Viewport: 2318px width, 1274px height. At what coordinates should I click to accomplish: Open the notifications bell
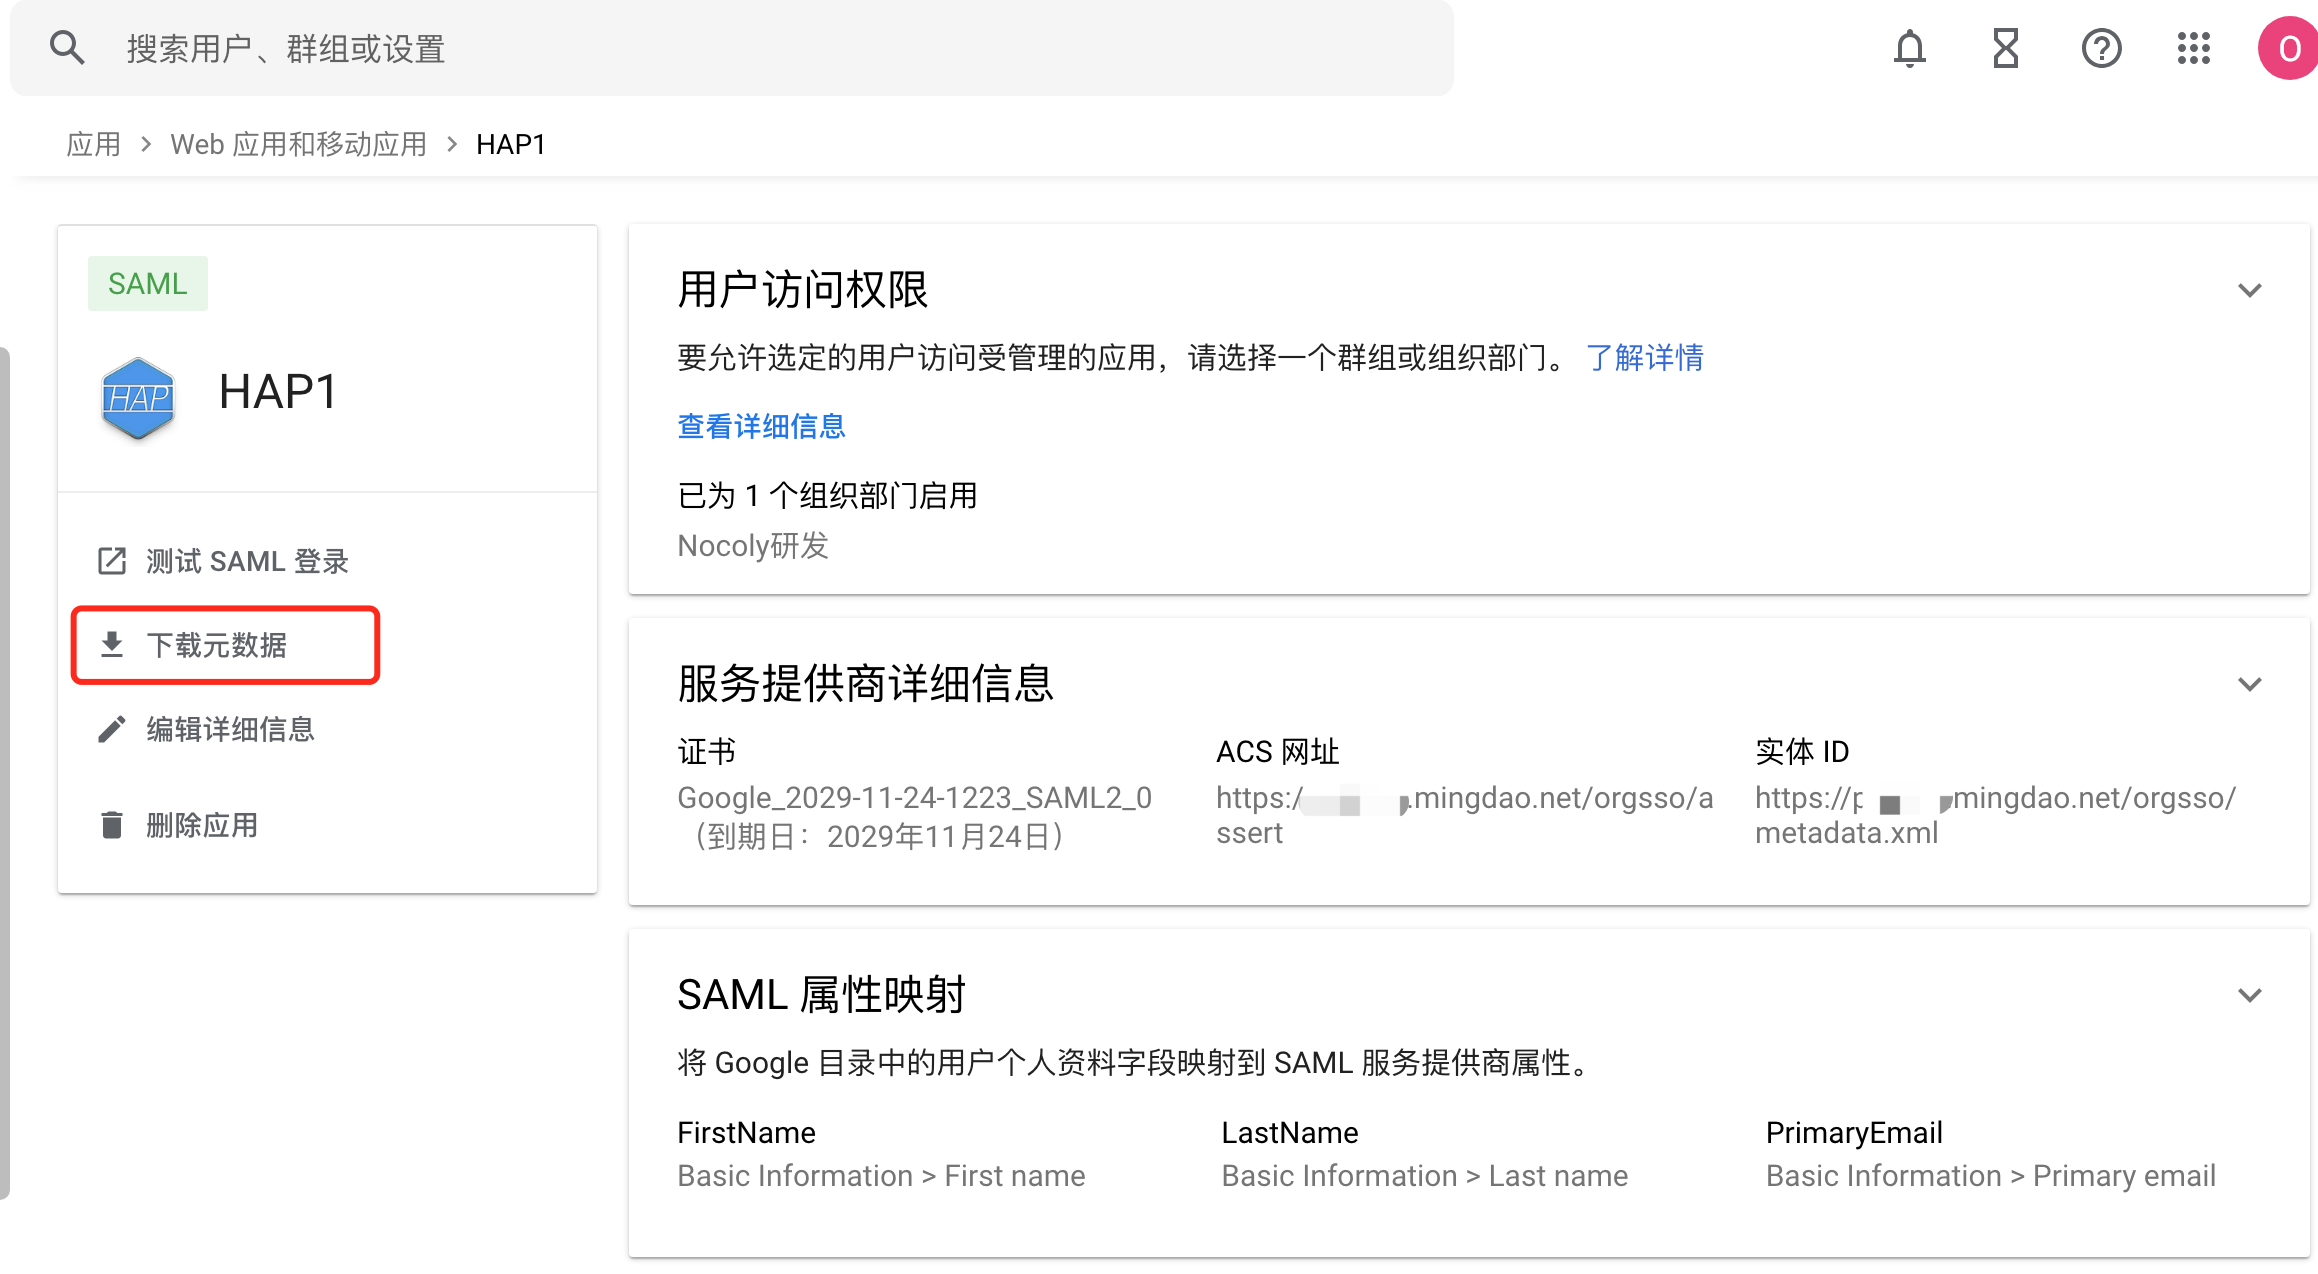pos(1909,48)
